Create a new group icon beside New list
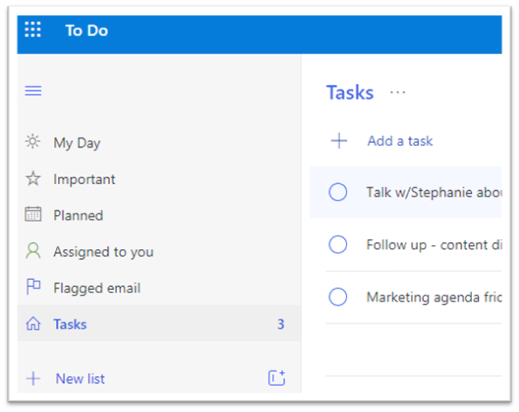The image size is (519, 412). click(x=277, y=378)
